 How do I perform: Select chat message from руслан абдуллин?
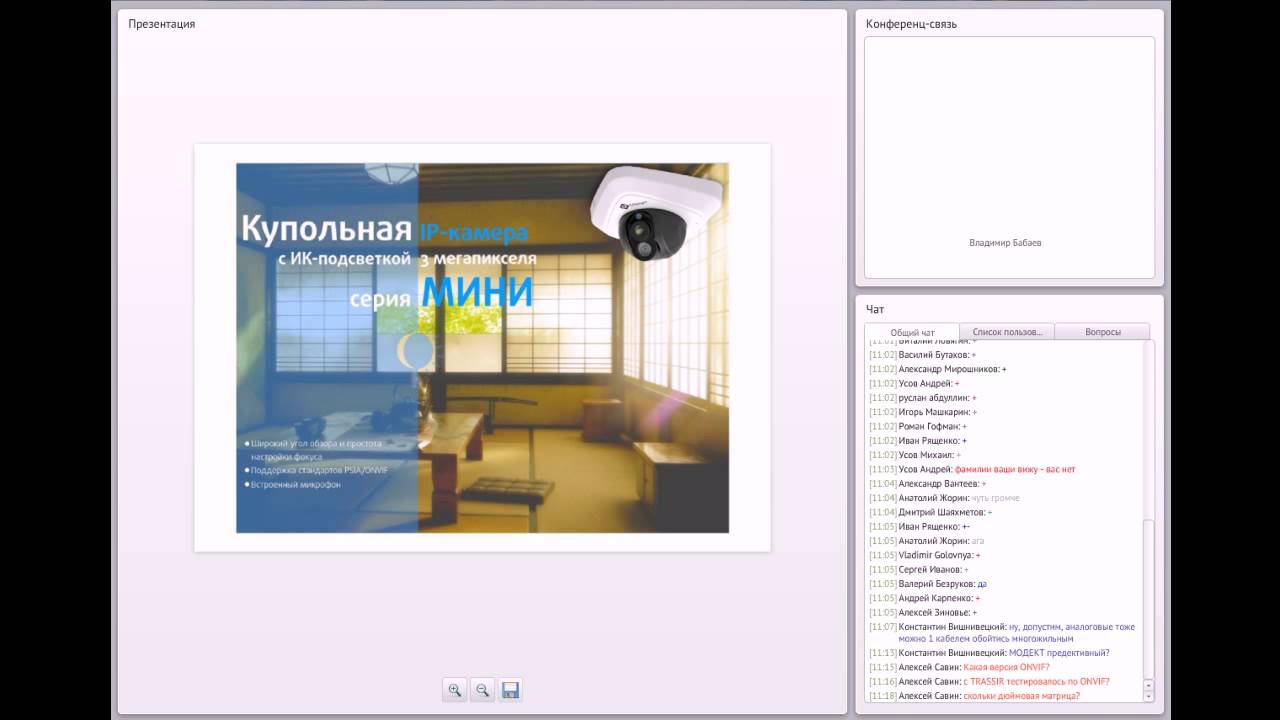click(922, 398)
